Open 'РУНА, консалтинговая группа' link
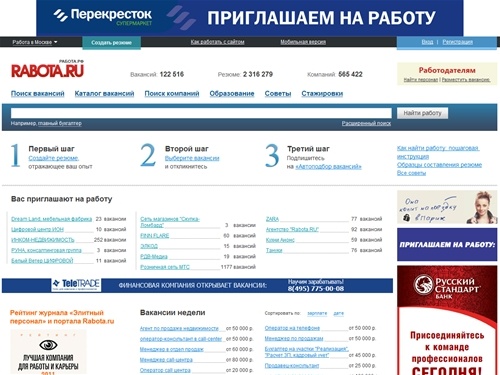Viewport: 500px width, 375px height. tap(46, 250)
